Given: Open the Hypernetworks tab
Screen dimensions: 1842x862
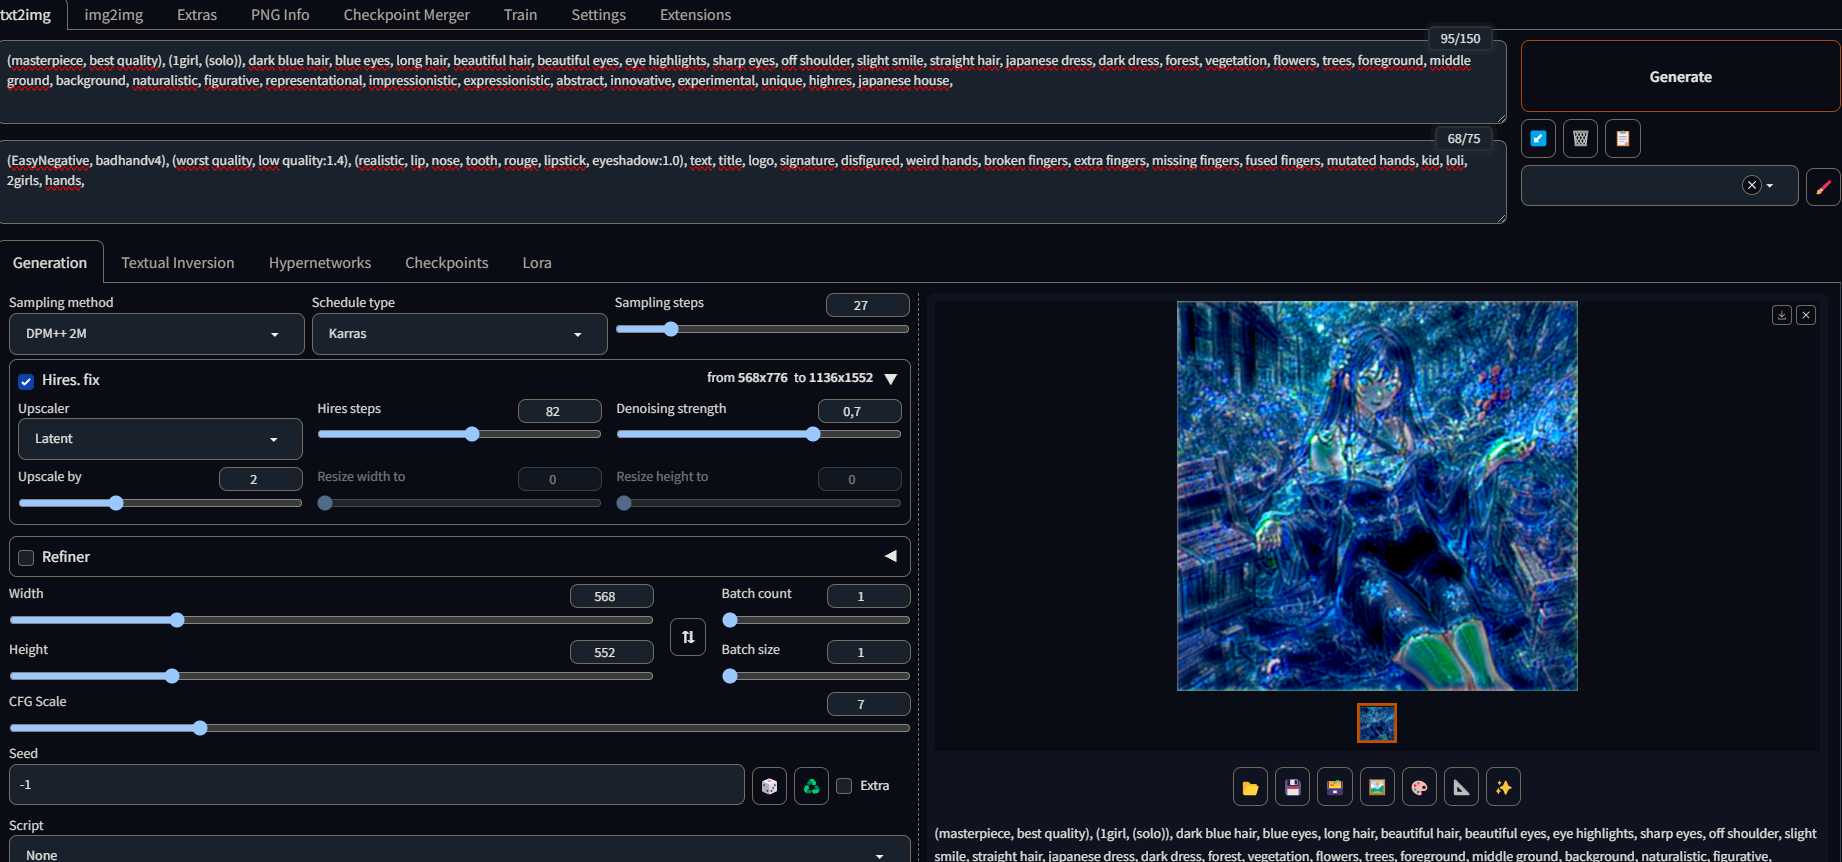Looking at the screenshot, I should tap(320, 263).
